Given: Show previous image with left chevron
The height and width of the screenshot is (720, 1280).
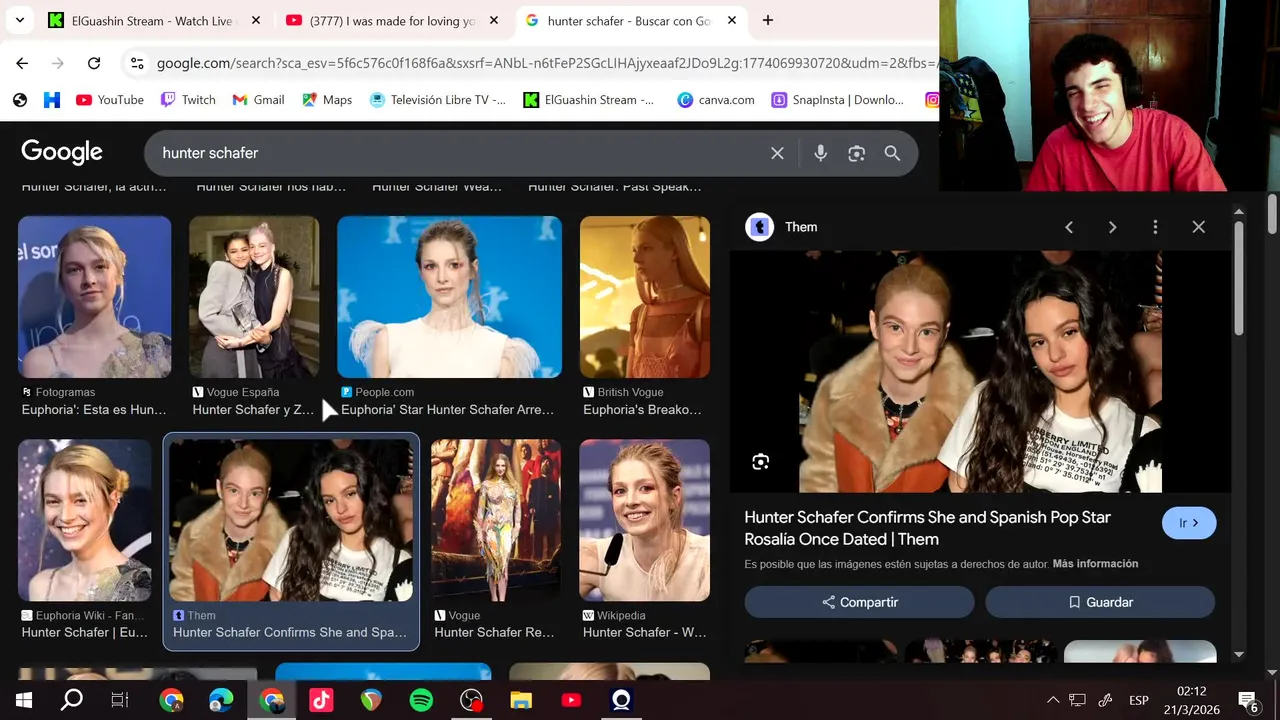Looking at the screenshot, I should pos(1069,227).
